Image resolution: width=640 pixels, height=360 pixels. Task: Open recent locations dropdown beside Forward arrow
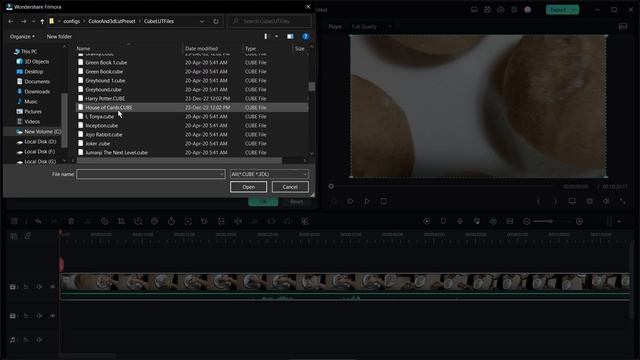click(x=33, y=21)
